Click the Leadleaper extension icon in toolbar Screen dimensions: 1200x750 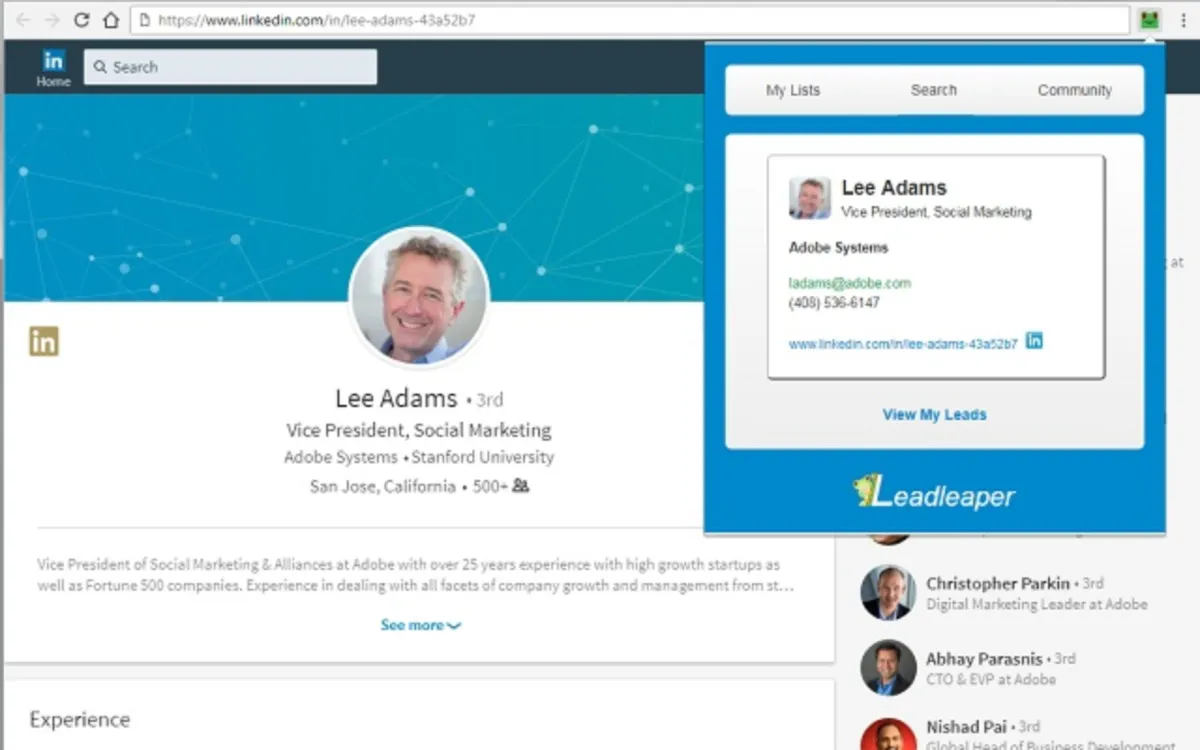(x=1150, y=19)
